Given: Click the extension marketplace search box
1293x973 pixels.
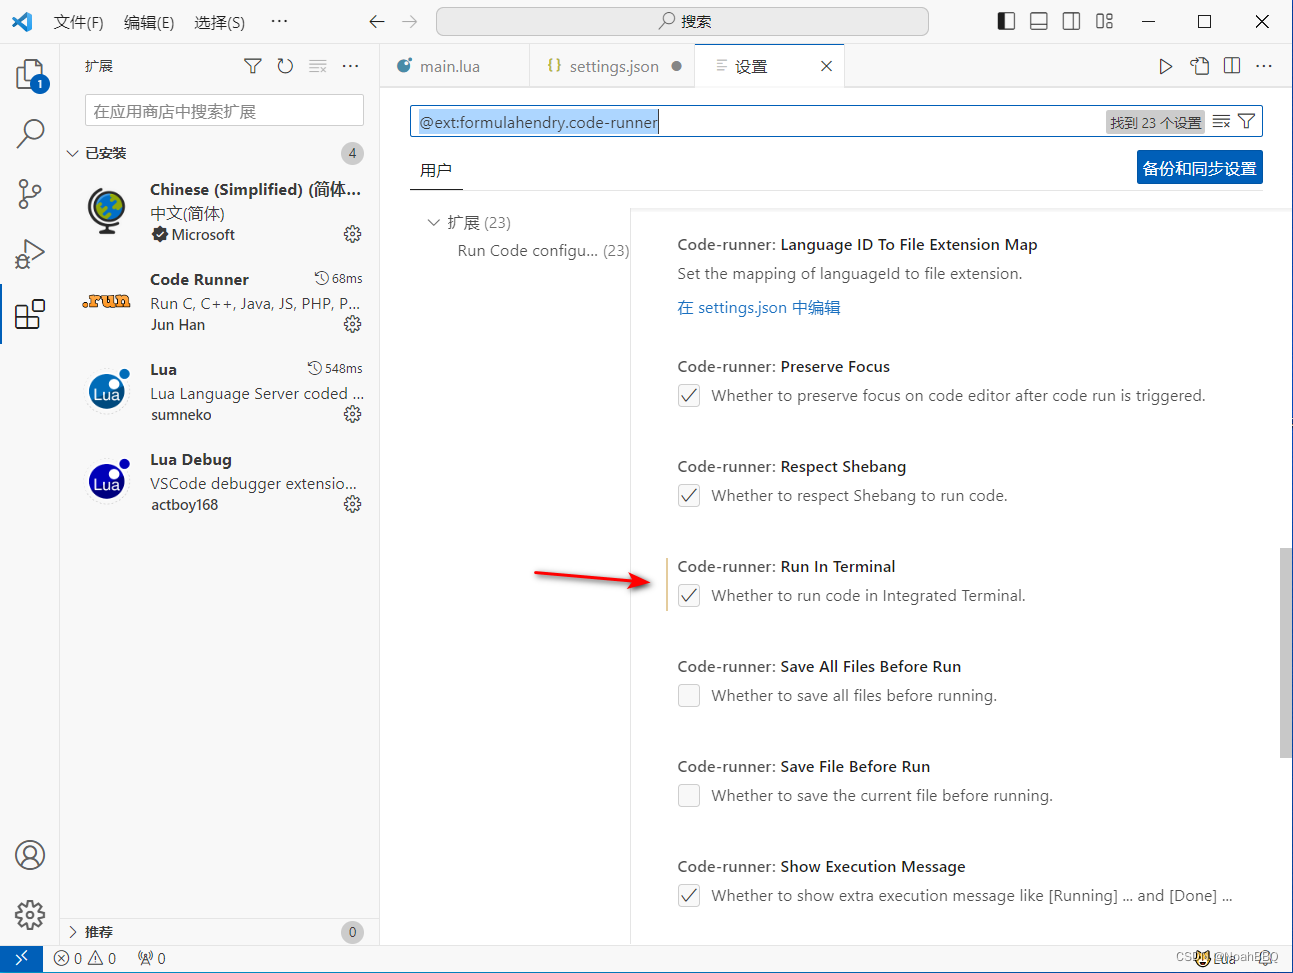Looking at the screenshot, I should [x=225, y=111].
